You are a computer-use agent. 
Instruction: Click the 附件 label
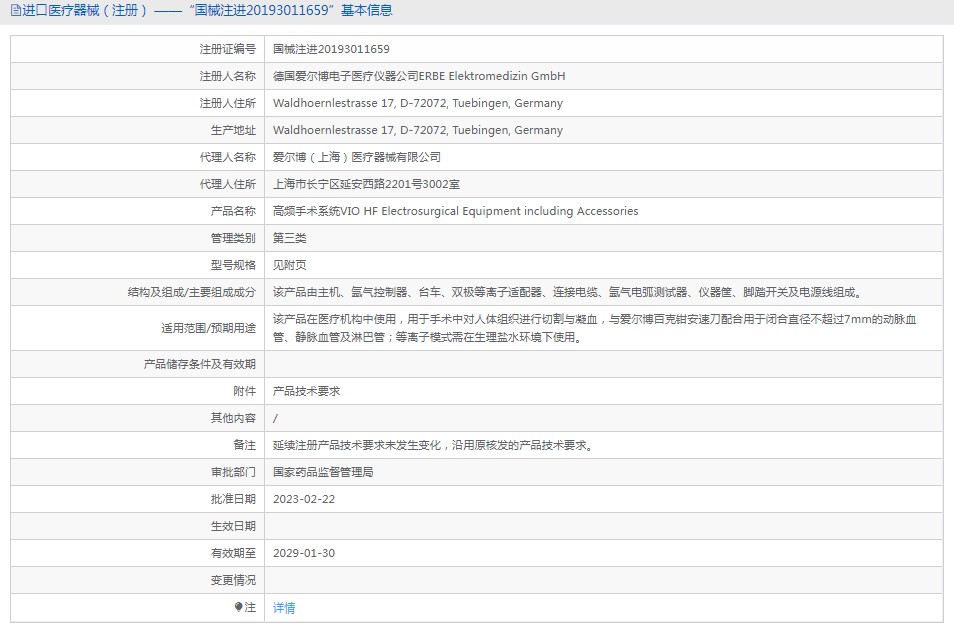coord(245,391)
